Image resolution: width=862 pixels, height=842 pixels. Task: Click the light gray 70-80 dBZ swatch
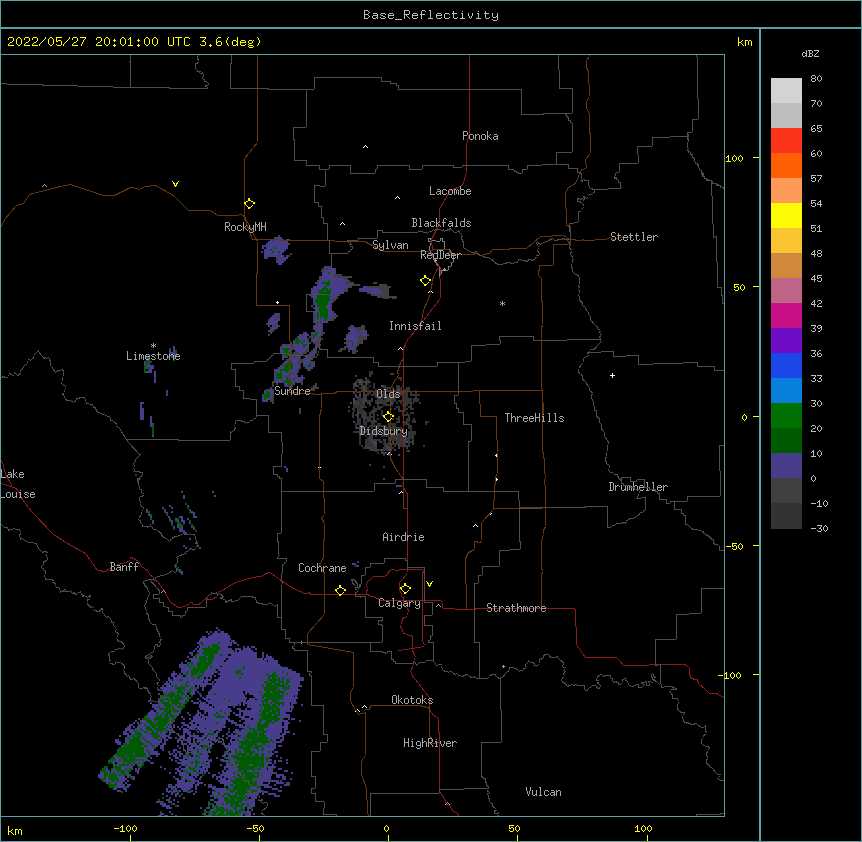click(x=786, y=90)
